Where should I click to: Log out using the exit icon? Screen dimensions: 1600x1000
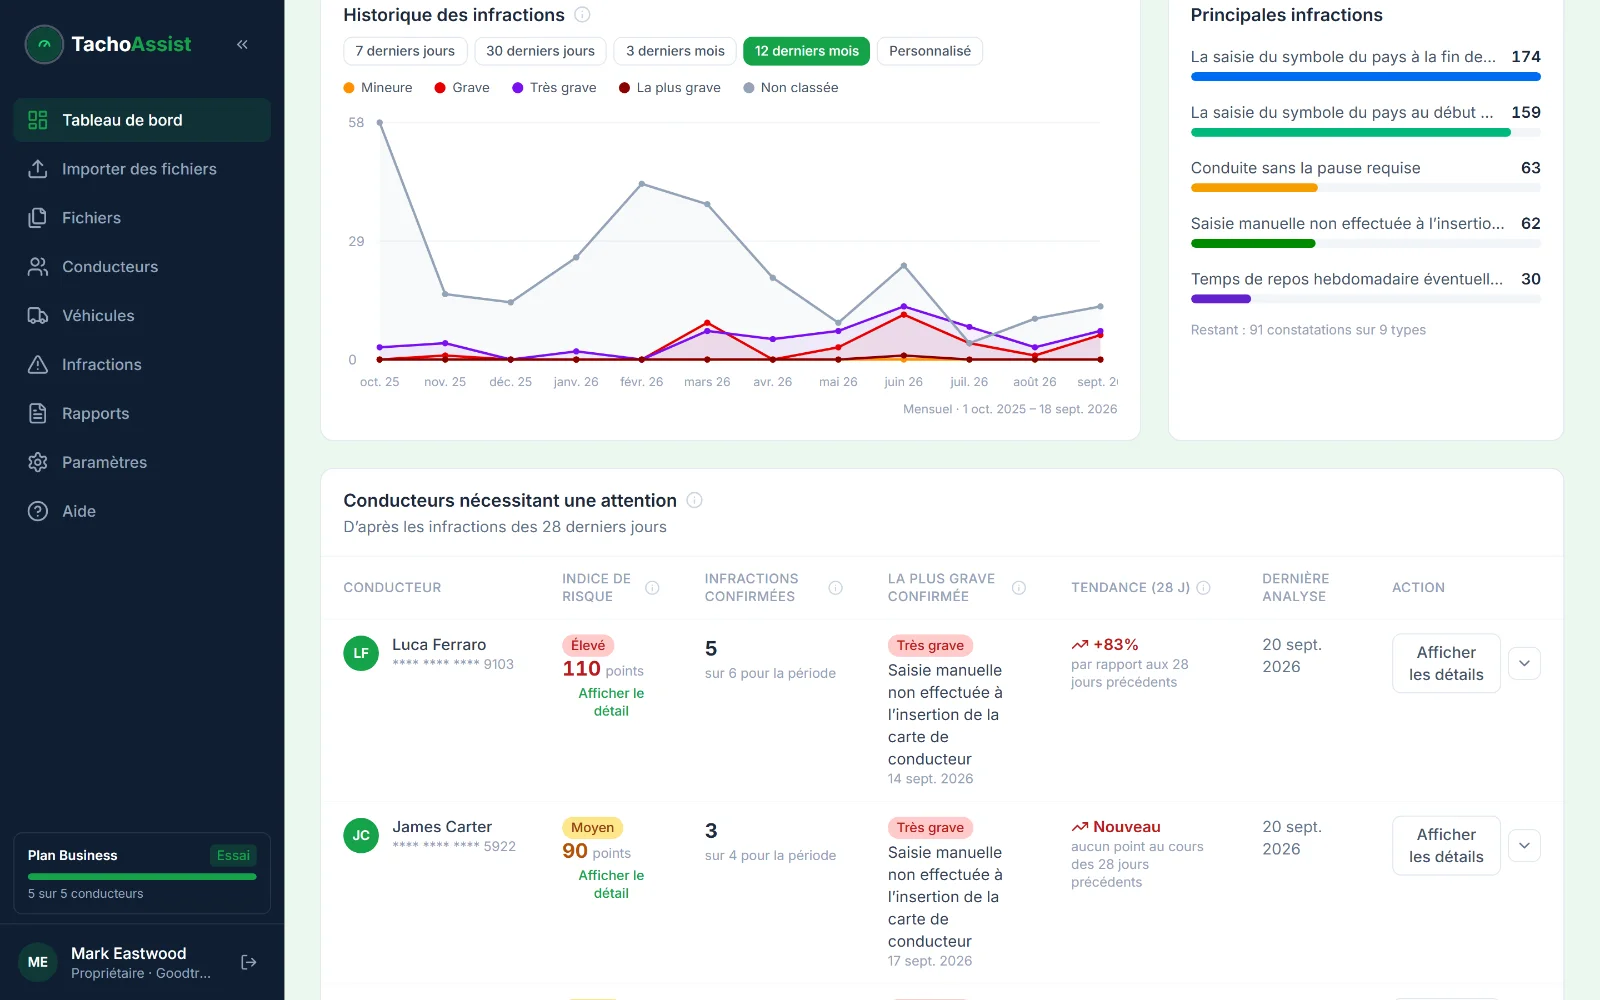249,962
